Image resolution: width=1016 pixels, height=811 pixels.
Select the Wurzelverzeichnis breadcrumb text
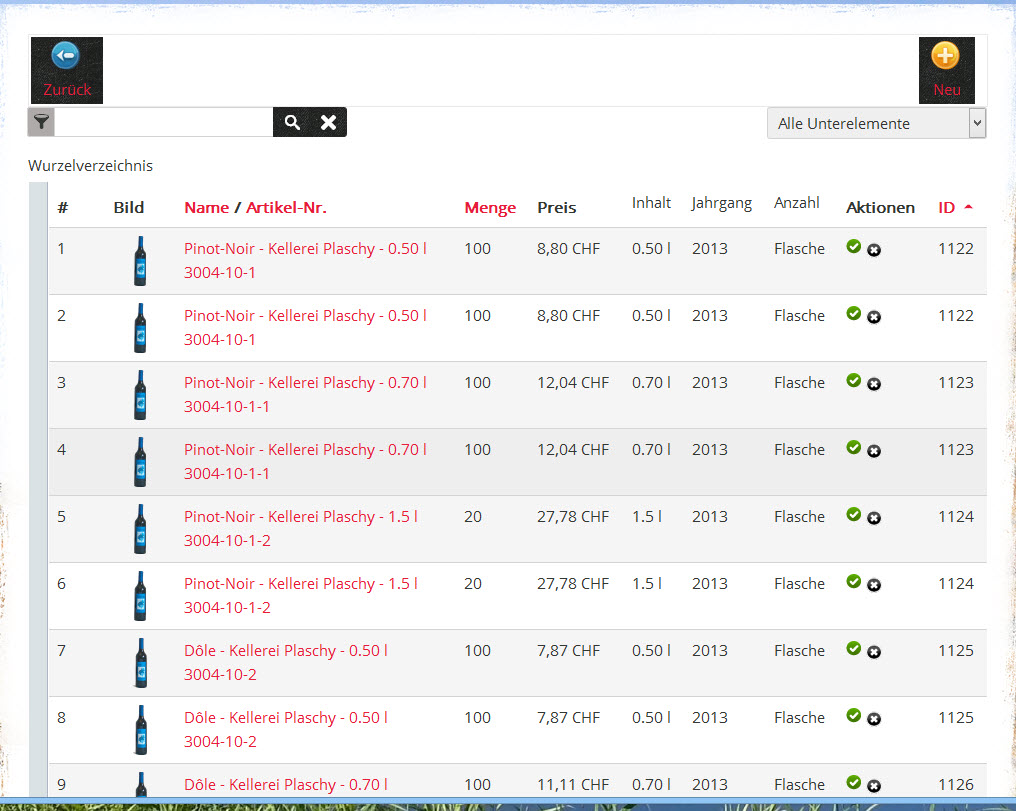(90, 166)
